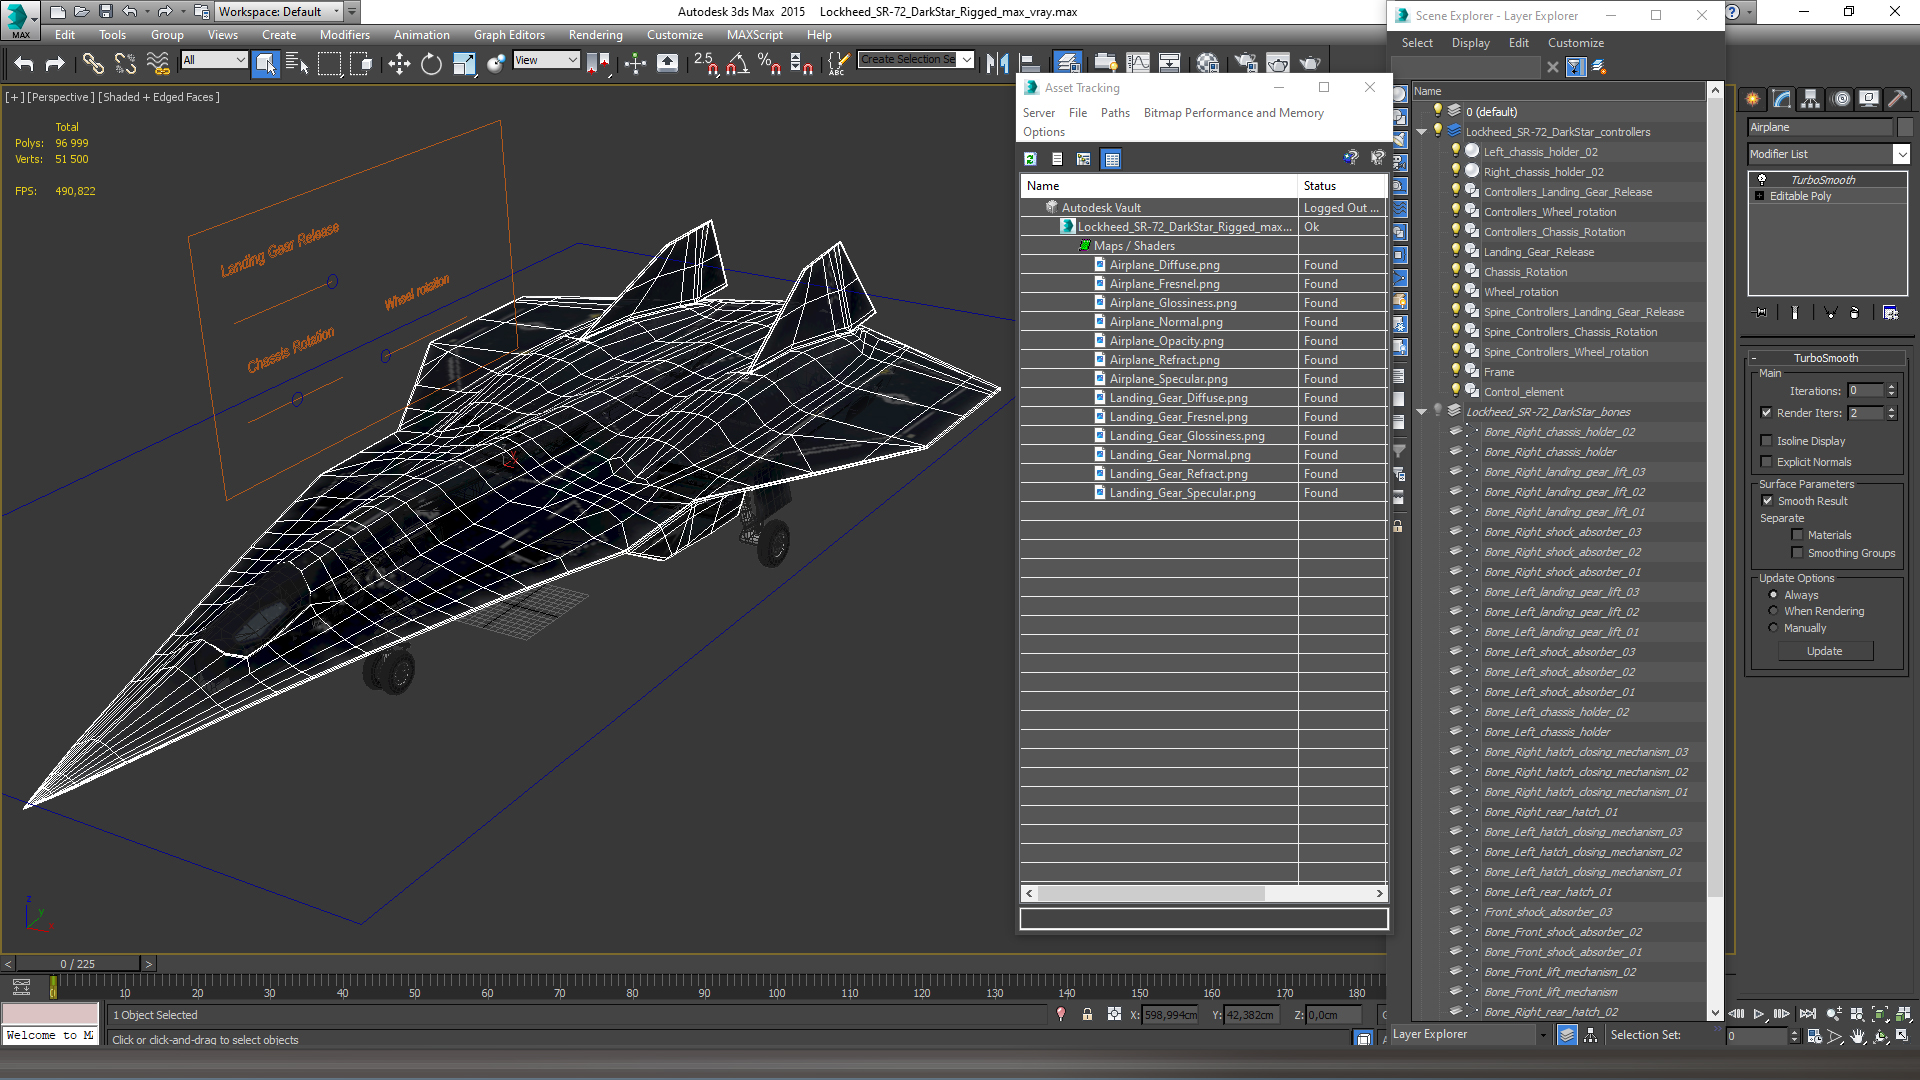Viewport: 1920px width, 1080px height.
Task: Toggle the Angle Snap icon
Action: tap(738, 64)
